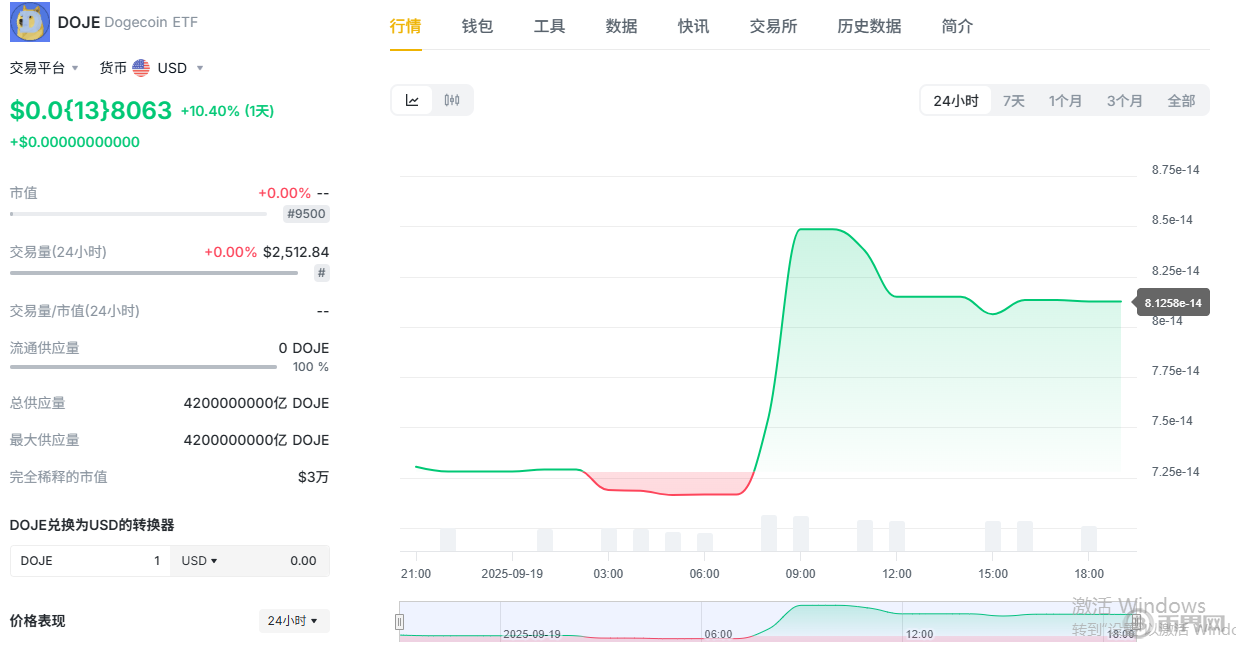Image resolution: width=1236 pixels, height=651 pixels.
Task: Go to the 交易所 tab
Action: [773, 27]
